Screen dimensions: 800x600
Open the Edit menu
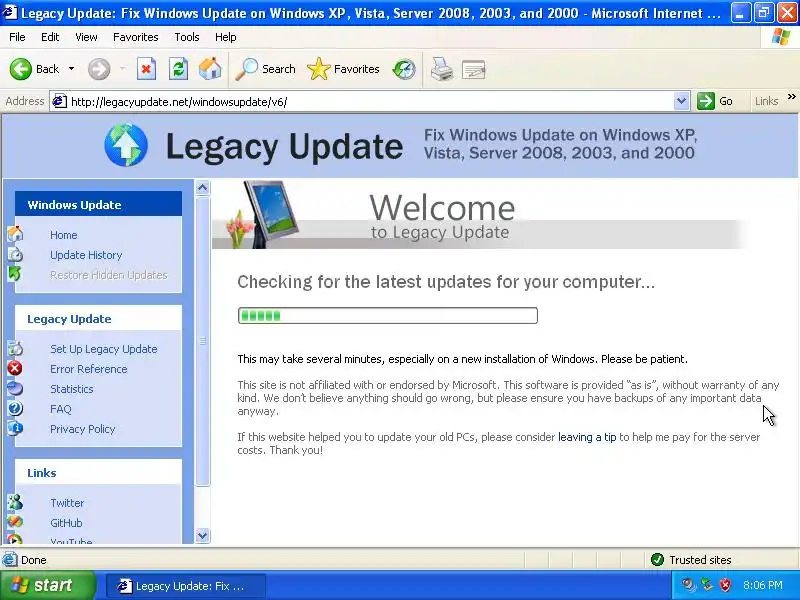[50, 37]
